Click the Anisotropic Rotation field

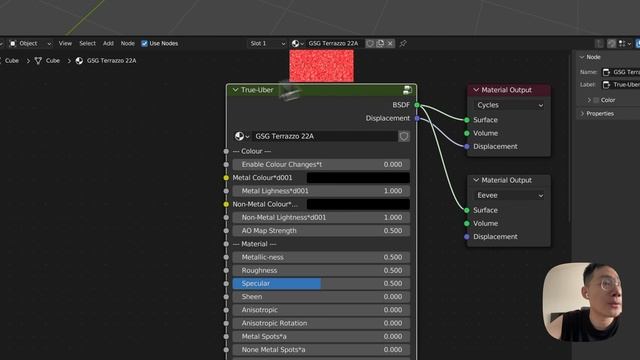321,323
